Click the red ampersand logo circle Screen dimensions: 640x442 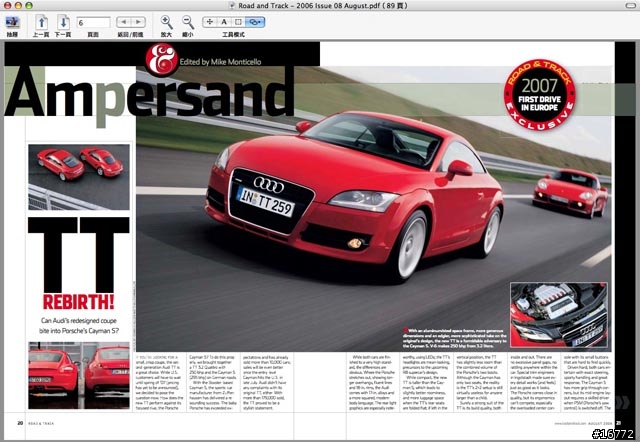point(162,60)
